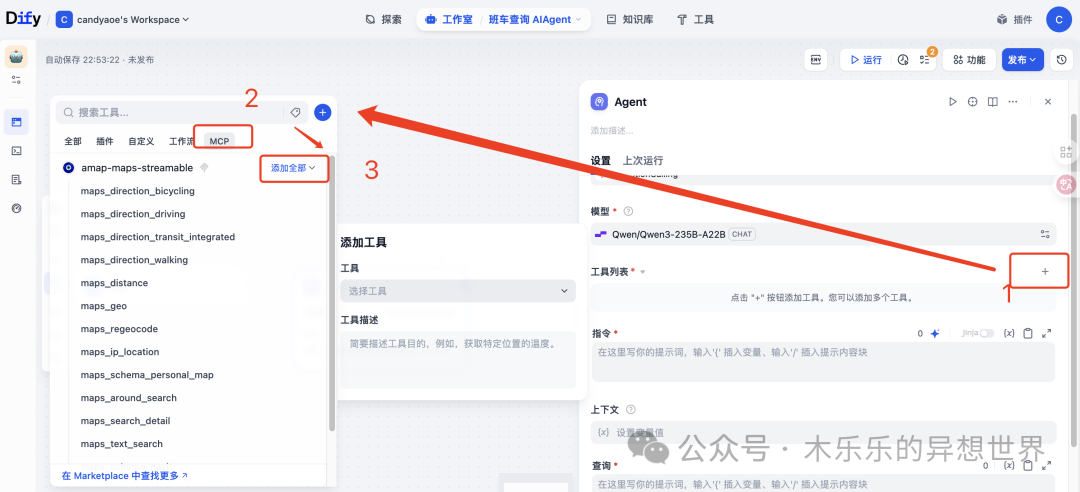Open the robot app icon in the sidebar
Image resolution: width=1080 pixels, height=492 pixels.
click(x=17, y=57)
